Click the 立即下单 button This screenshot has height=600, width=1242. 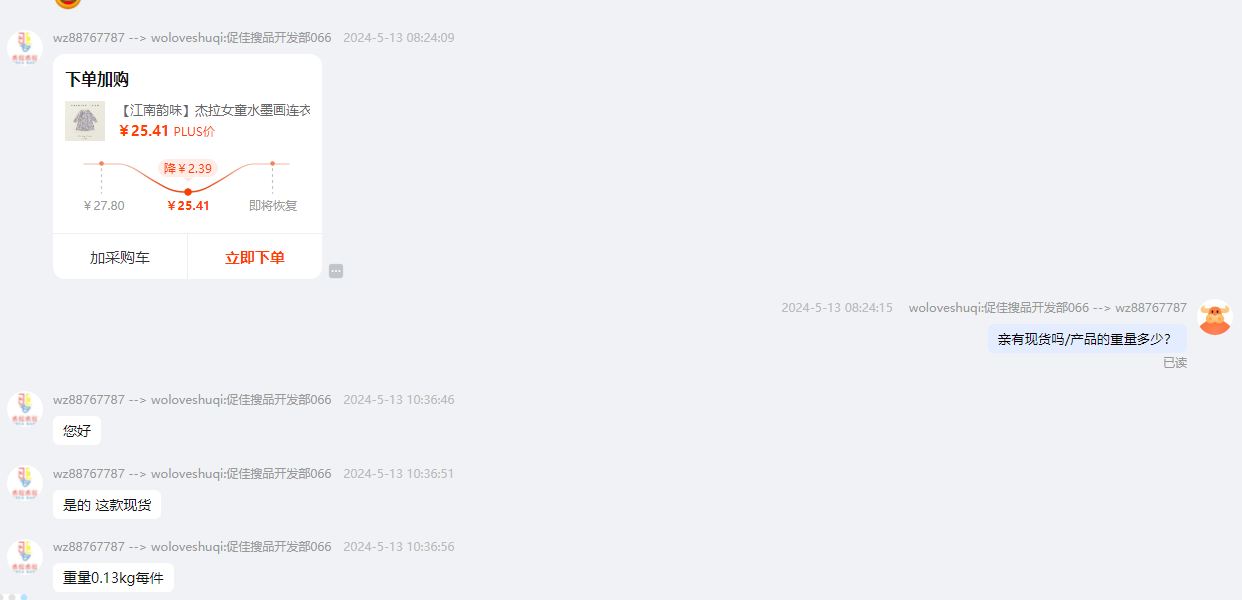[255, 257]
